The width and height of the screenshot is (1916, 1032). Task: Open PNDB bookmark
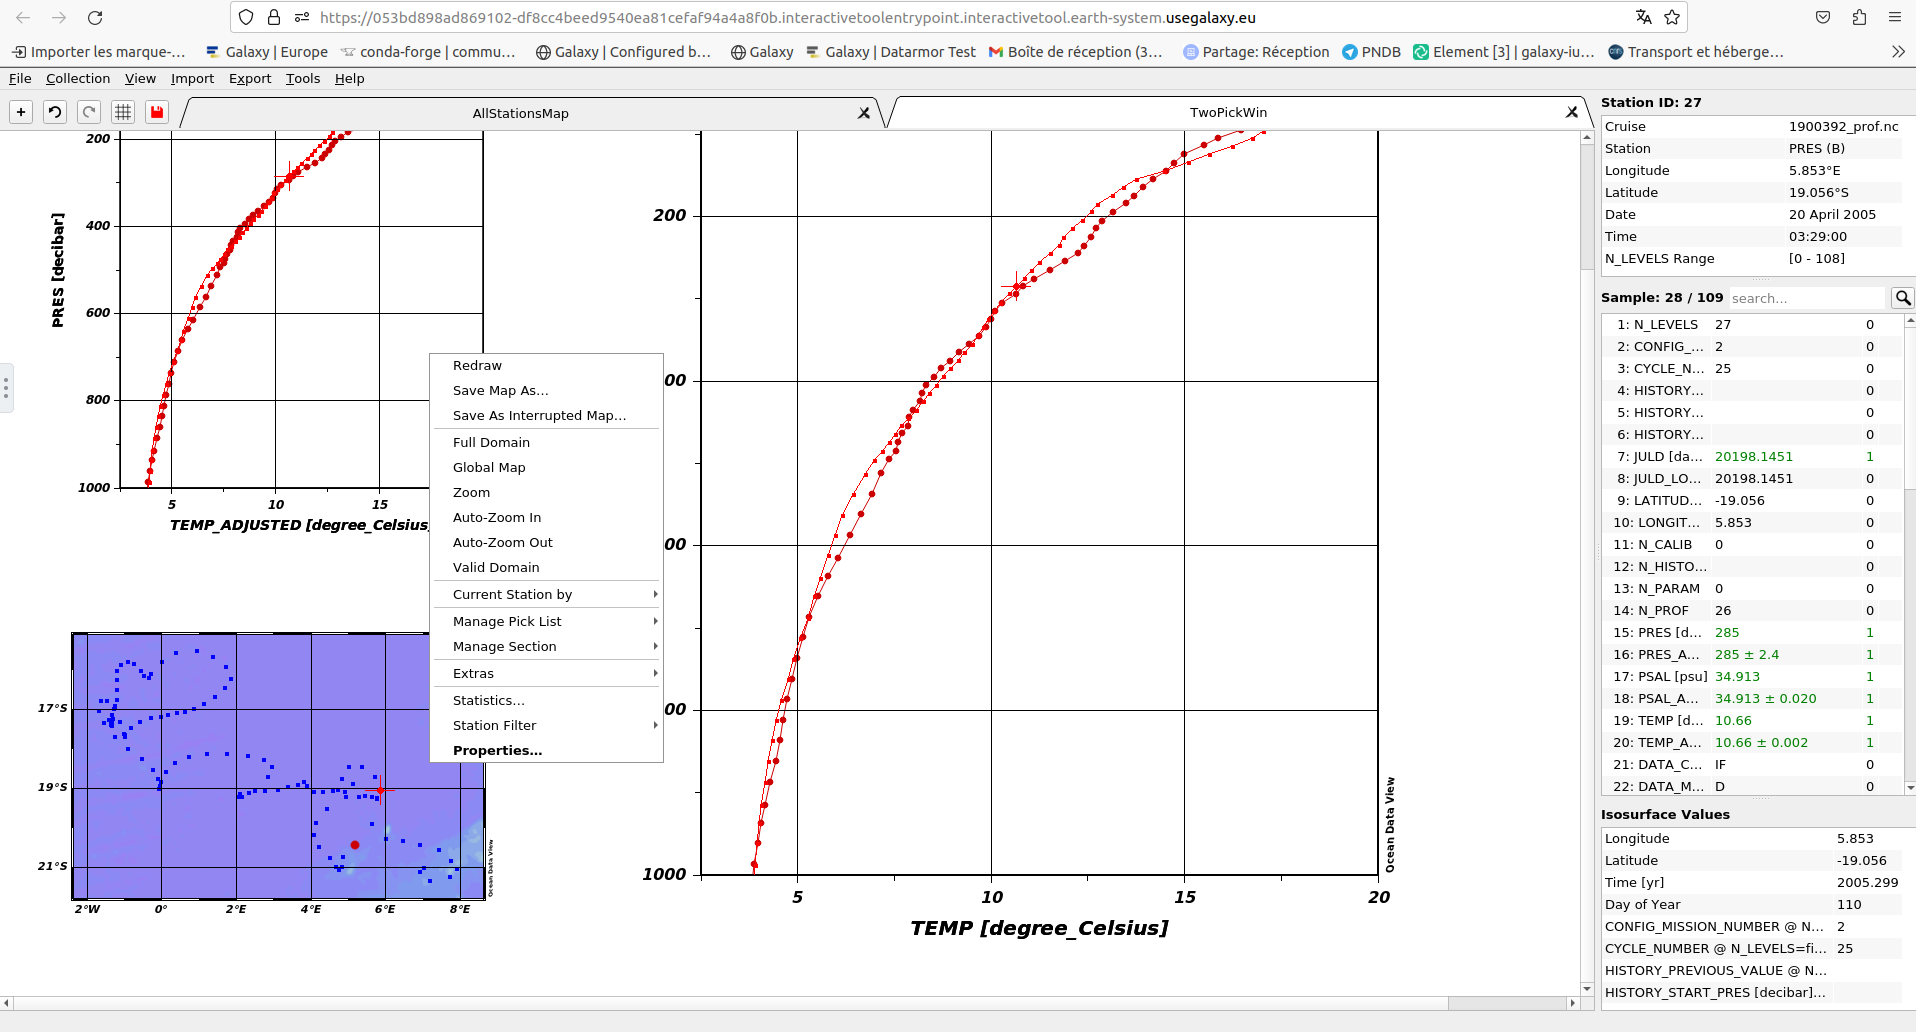coord(1371,52)
